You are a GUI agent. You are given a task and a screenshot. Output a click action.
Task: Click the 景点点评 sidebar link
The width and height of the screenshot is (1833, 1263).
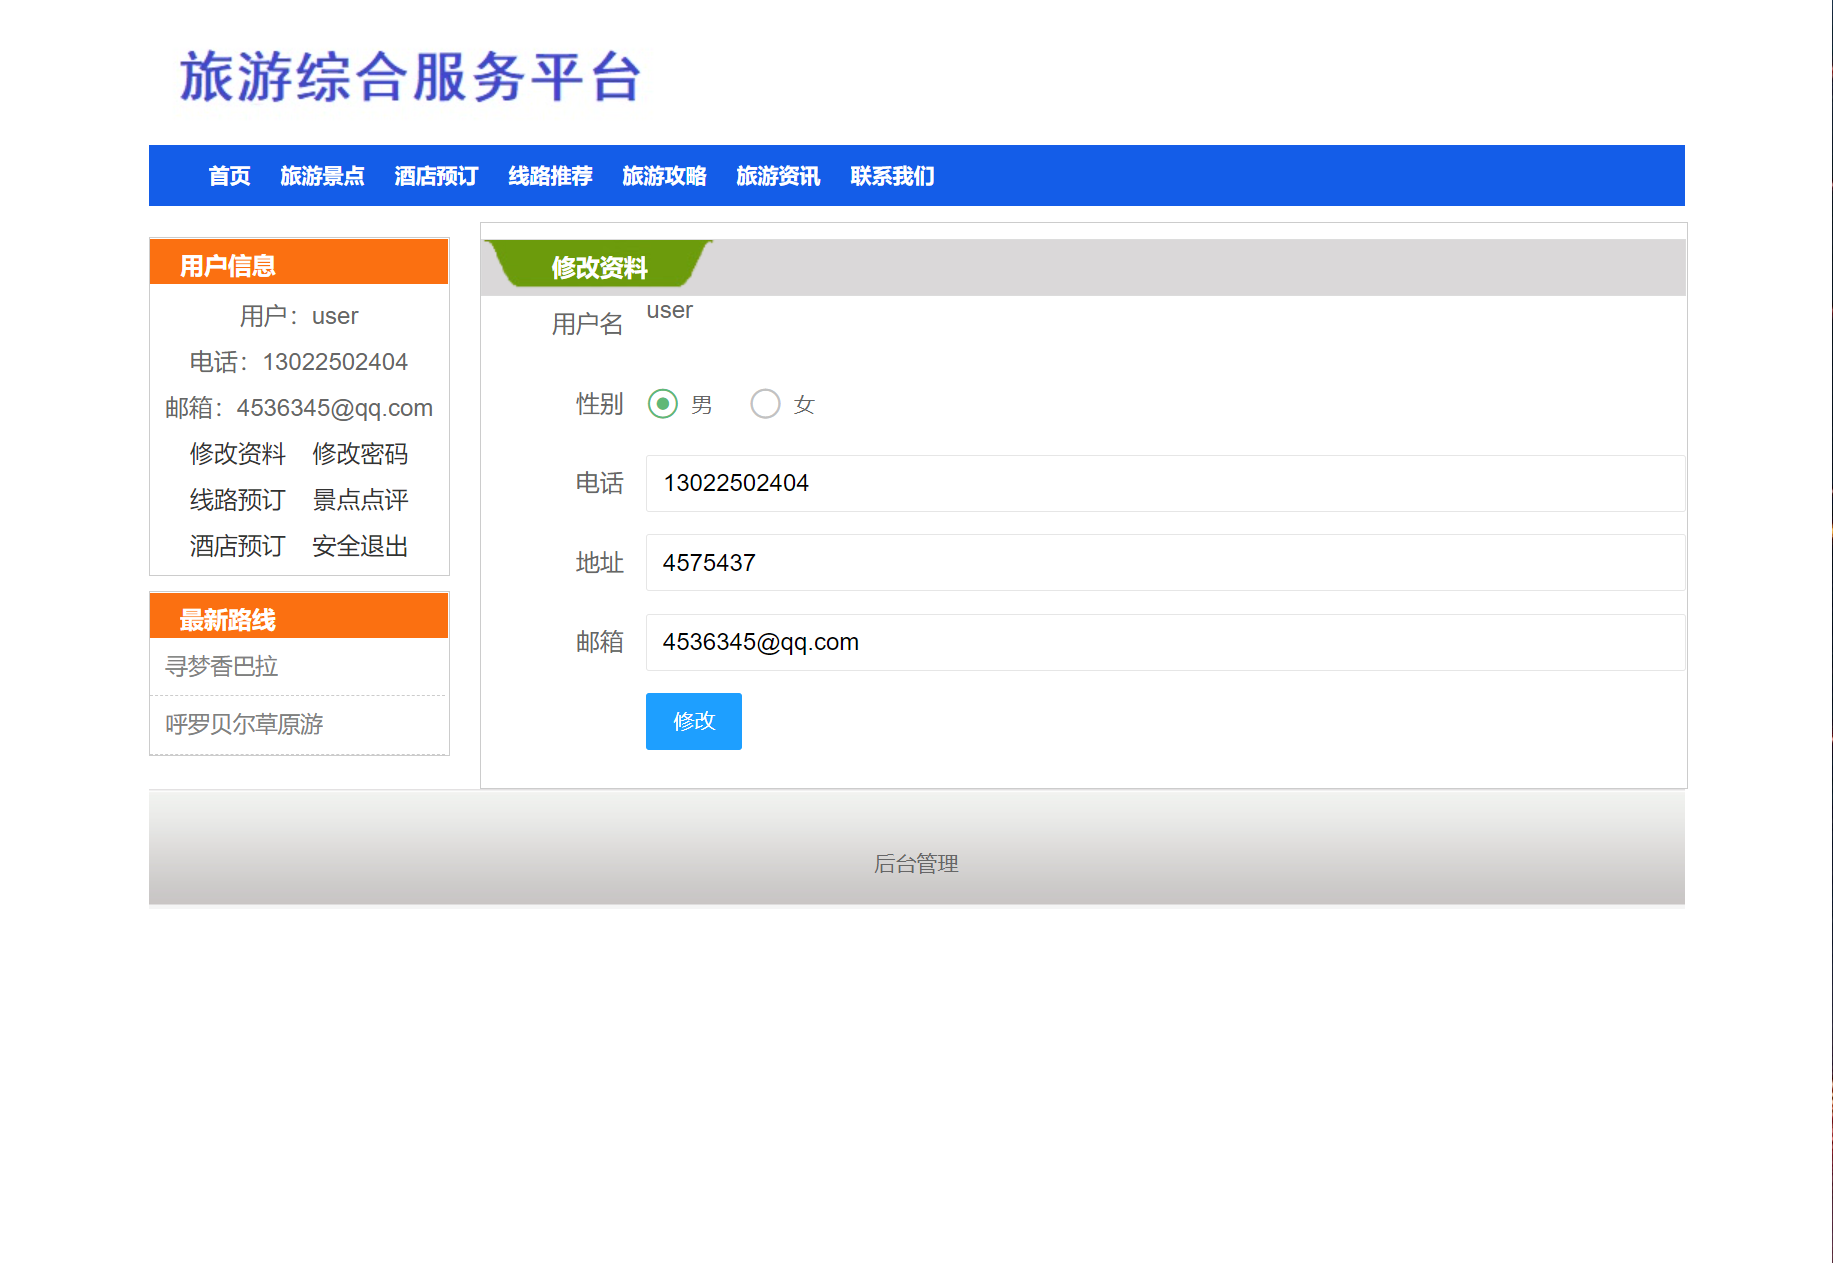[x=360, y=500]
